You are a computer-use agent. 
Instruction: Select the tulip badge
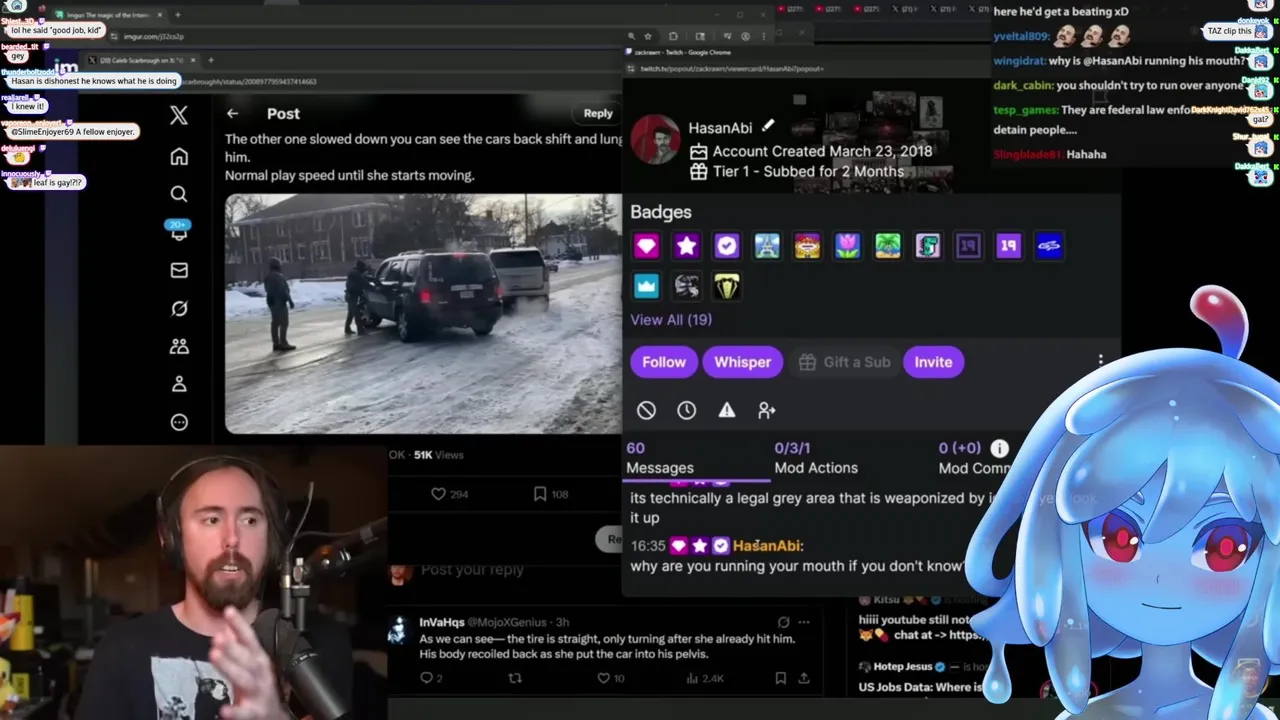click(x=847, y=246)
